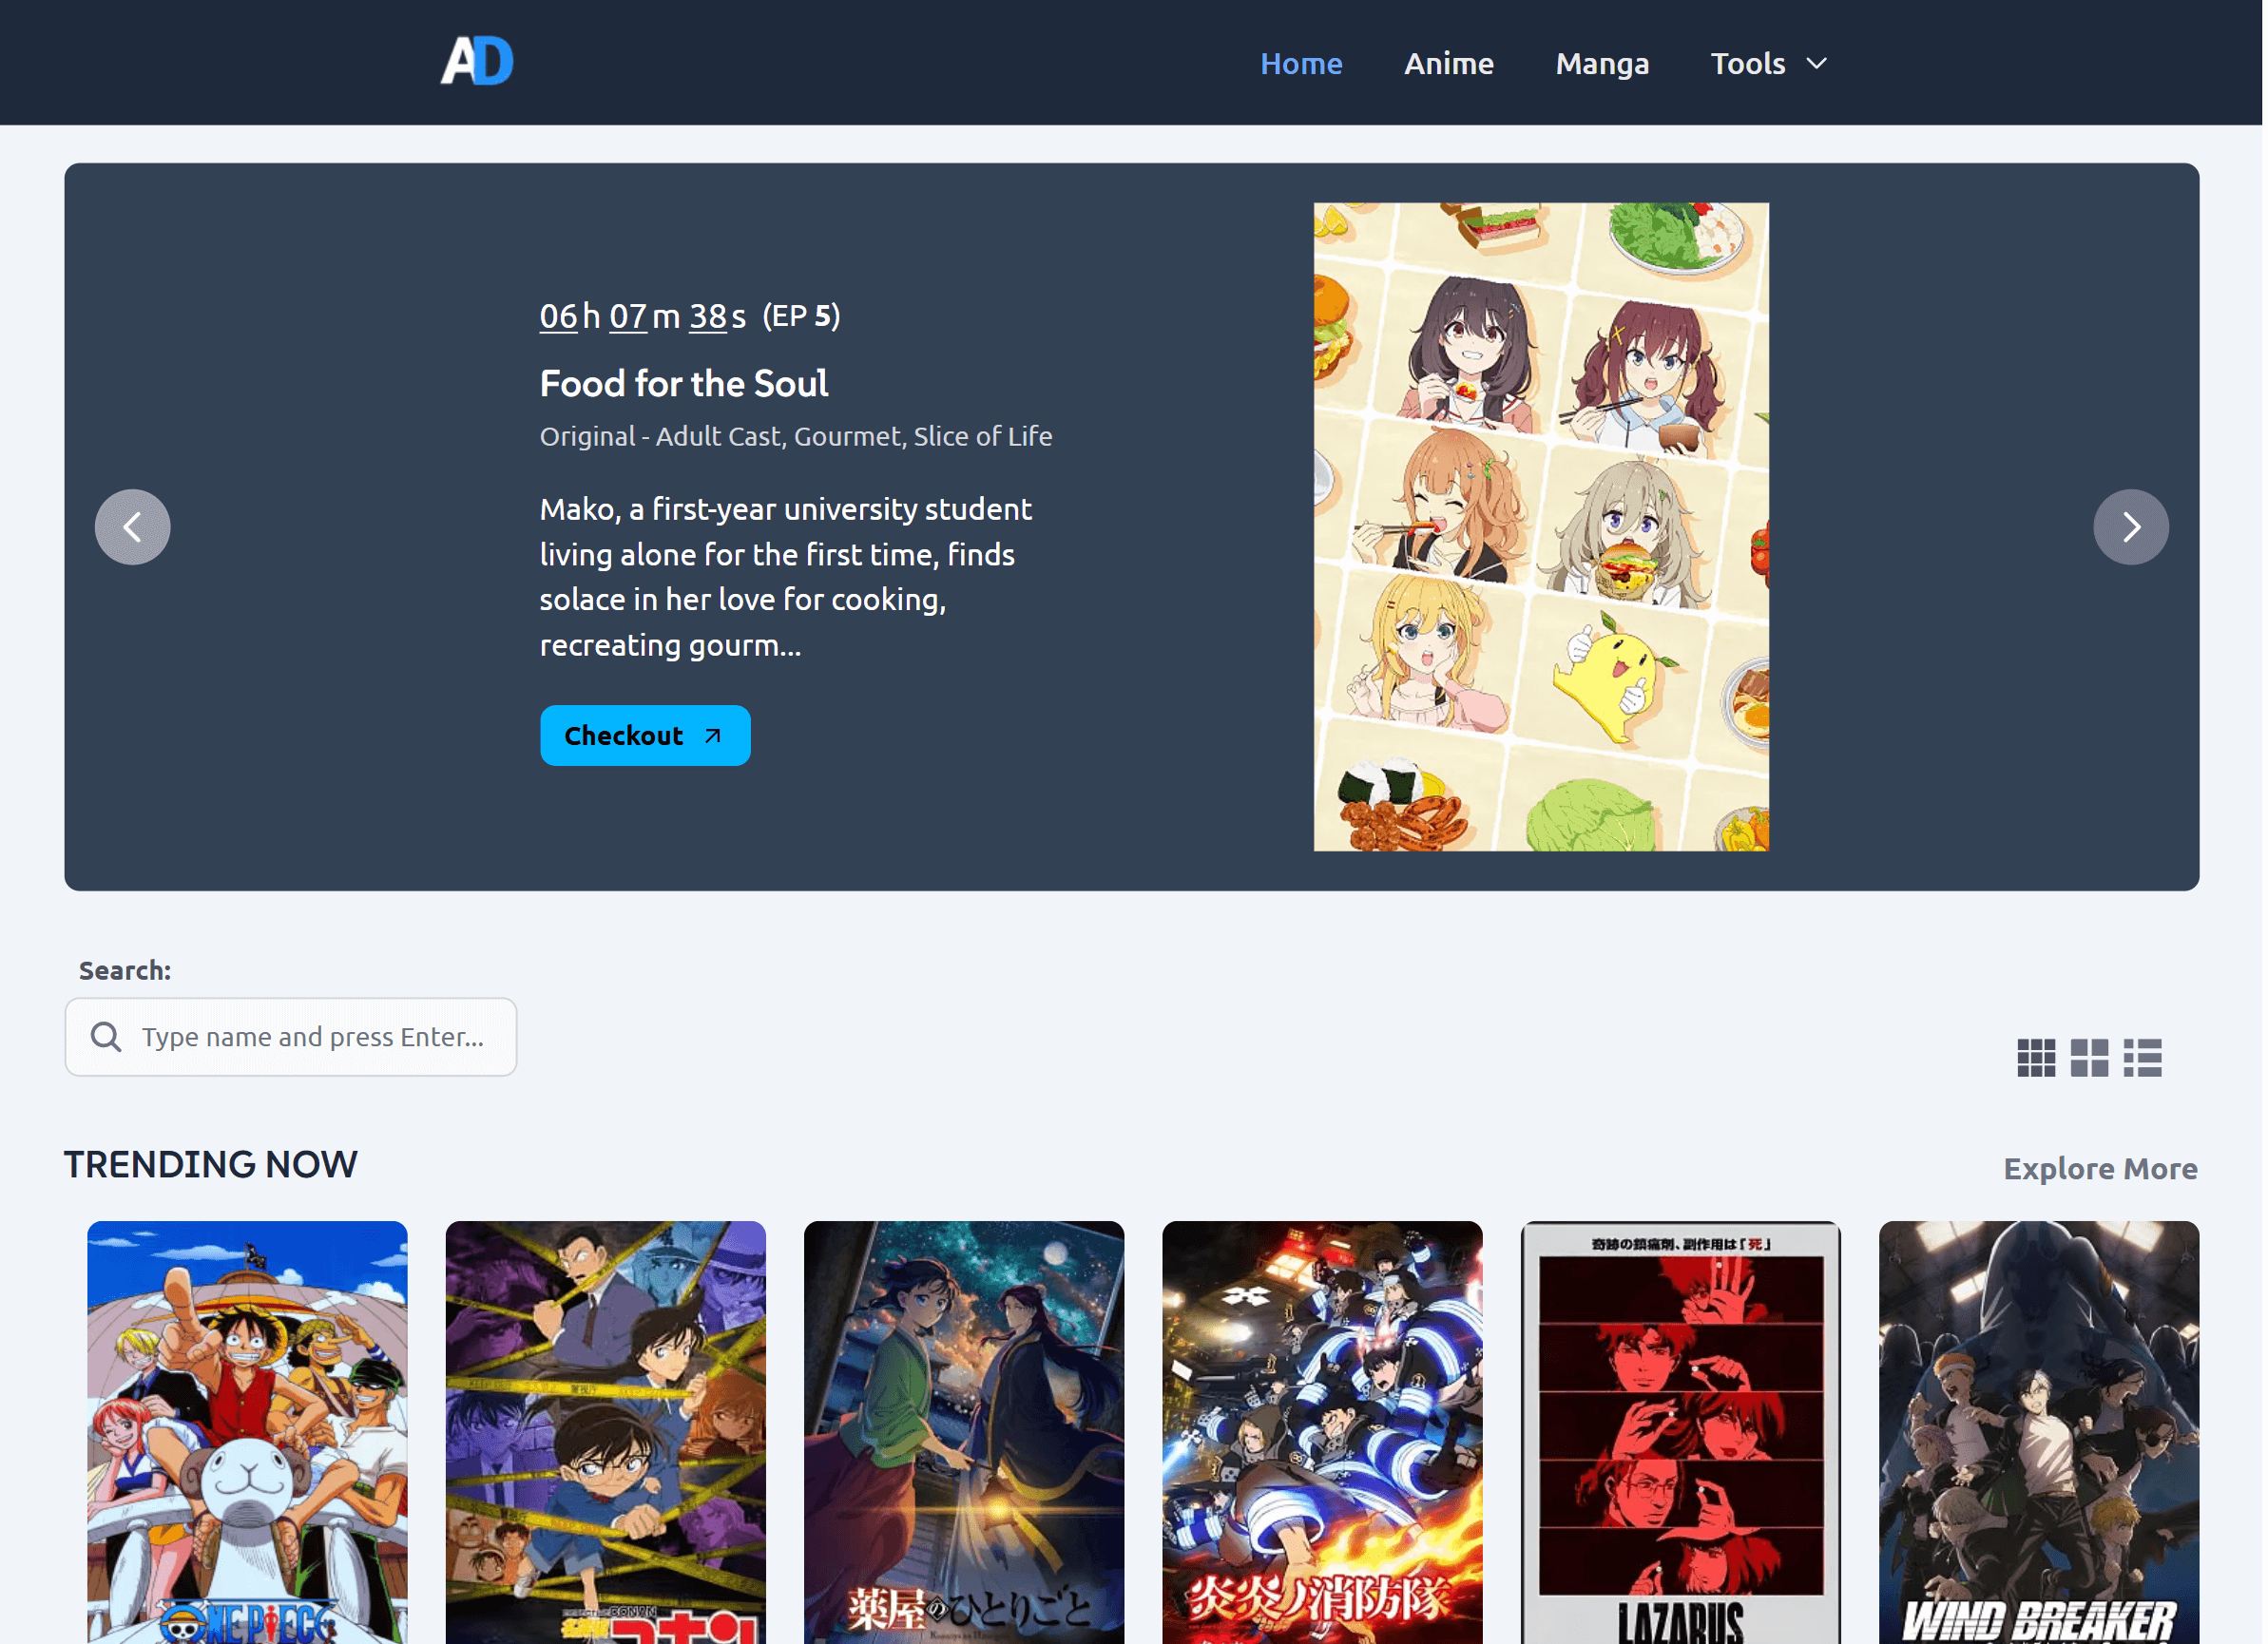
Task: Open the Wind Breaker poster
Action: pyautogui.click(x=2038, y=1432)
